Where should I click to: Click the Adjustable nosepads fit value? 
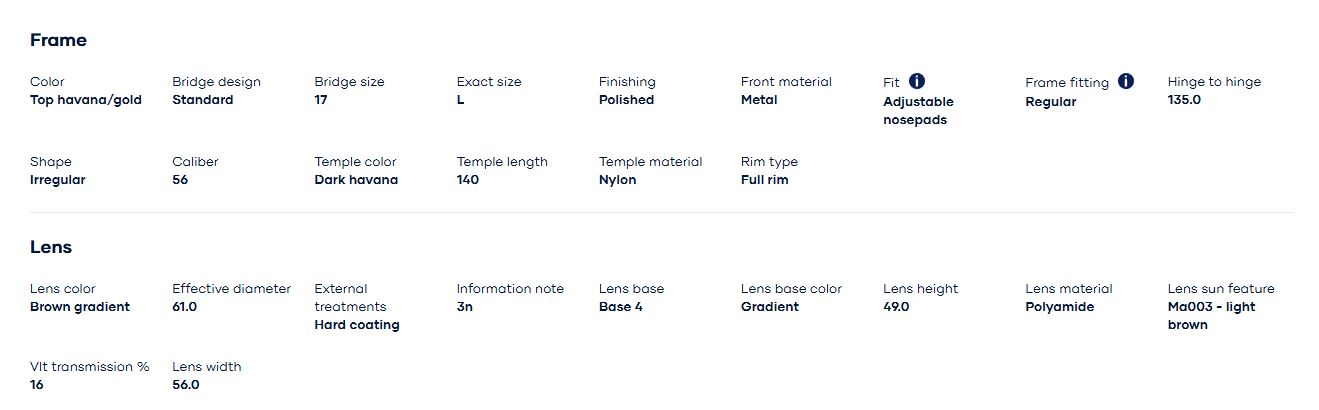tap(918, 111)
